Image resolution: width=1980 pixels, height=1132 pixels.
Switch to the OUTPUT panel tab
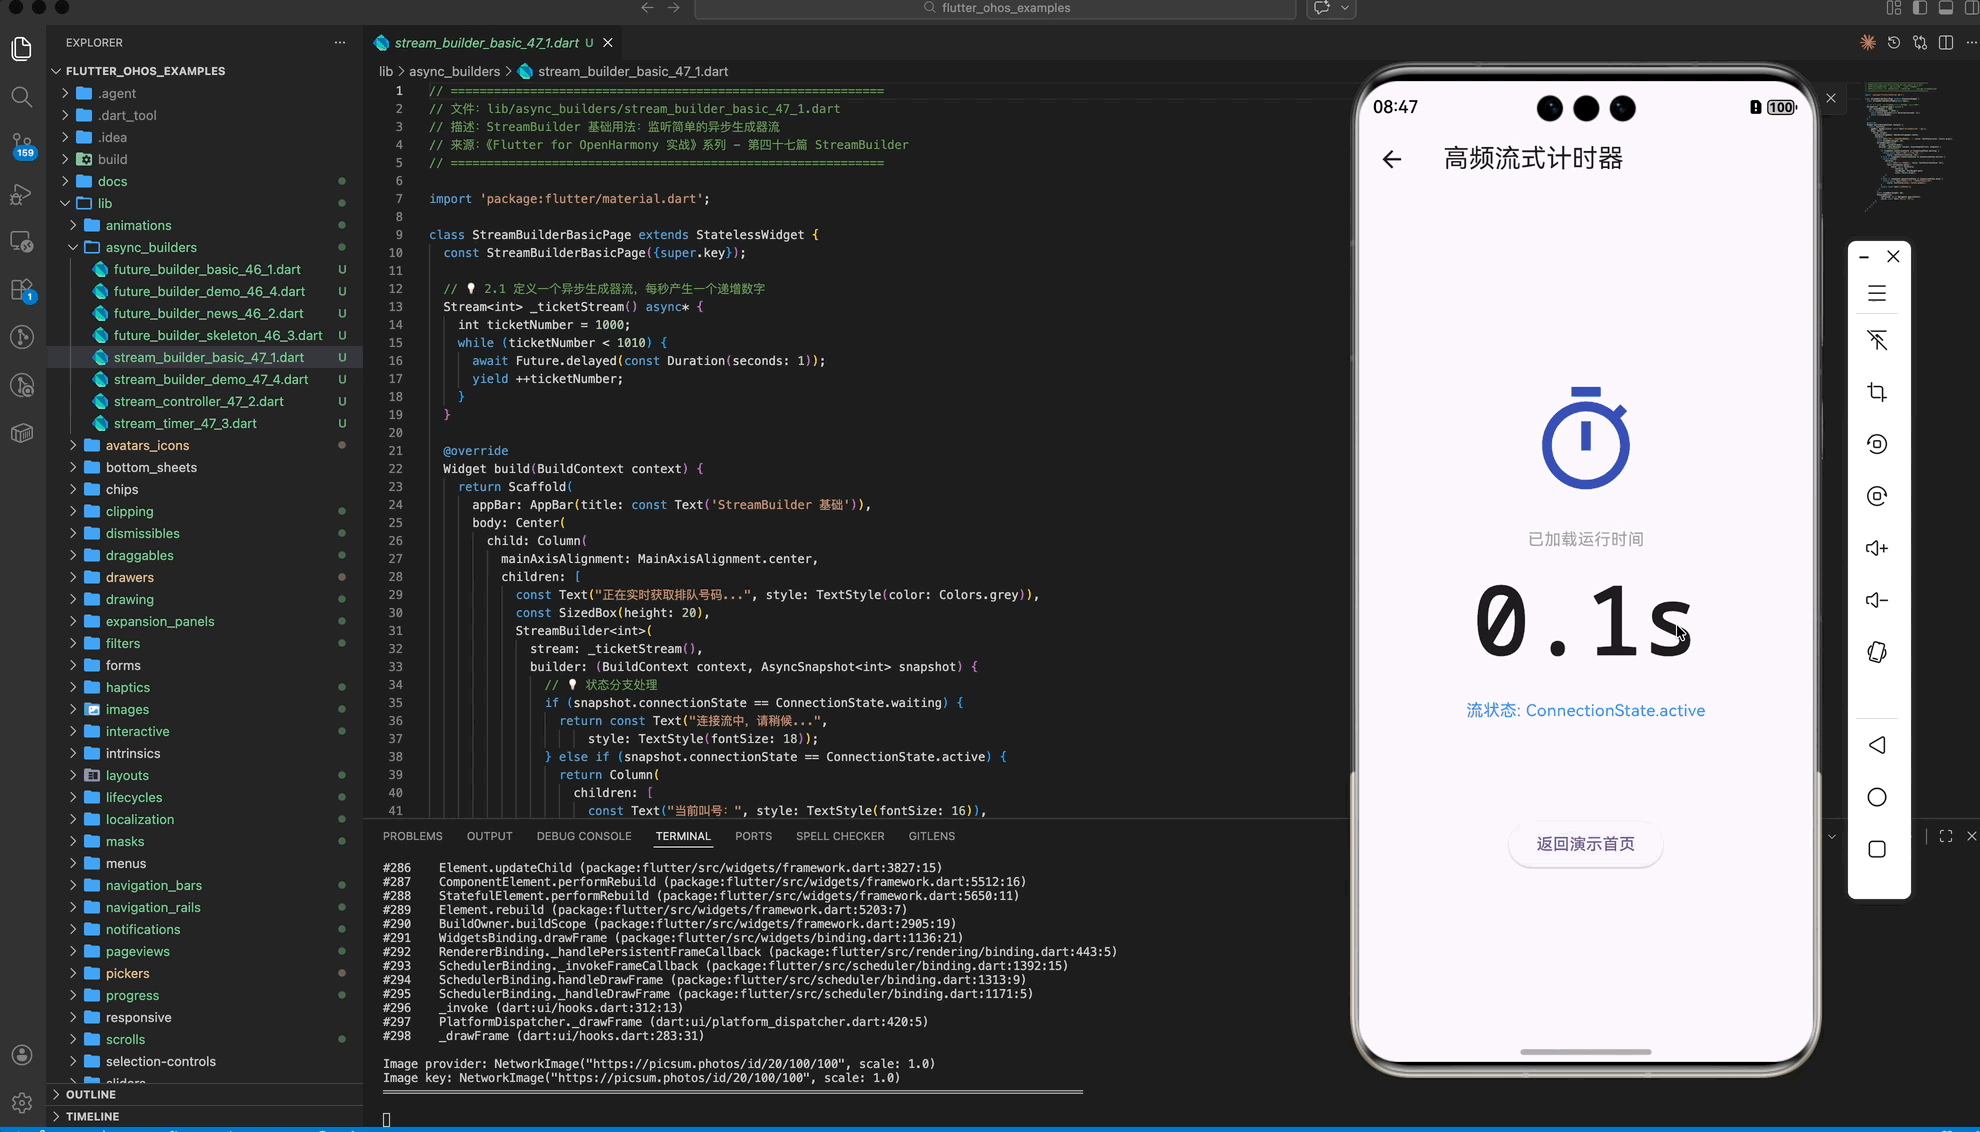click(x=489, y=836)
